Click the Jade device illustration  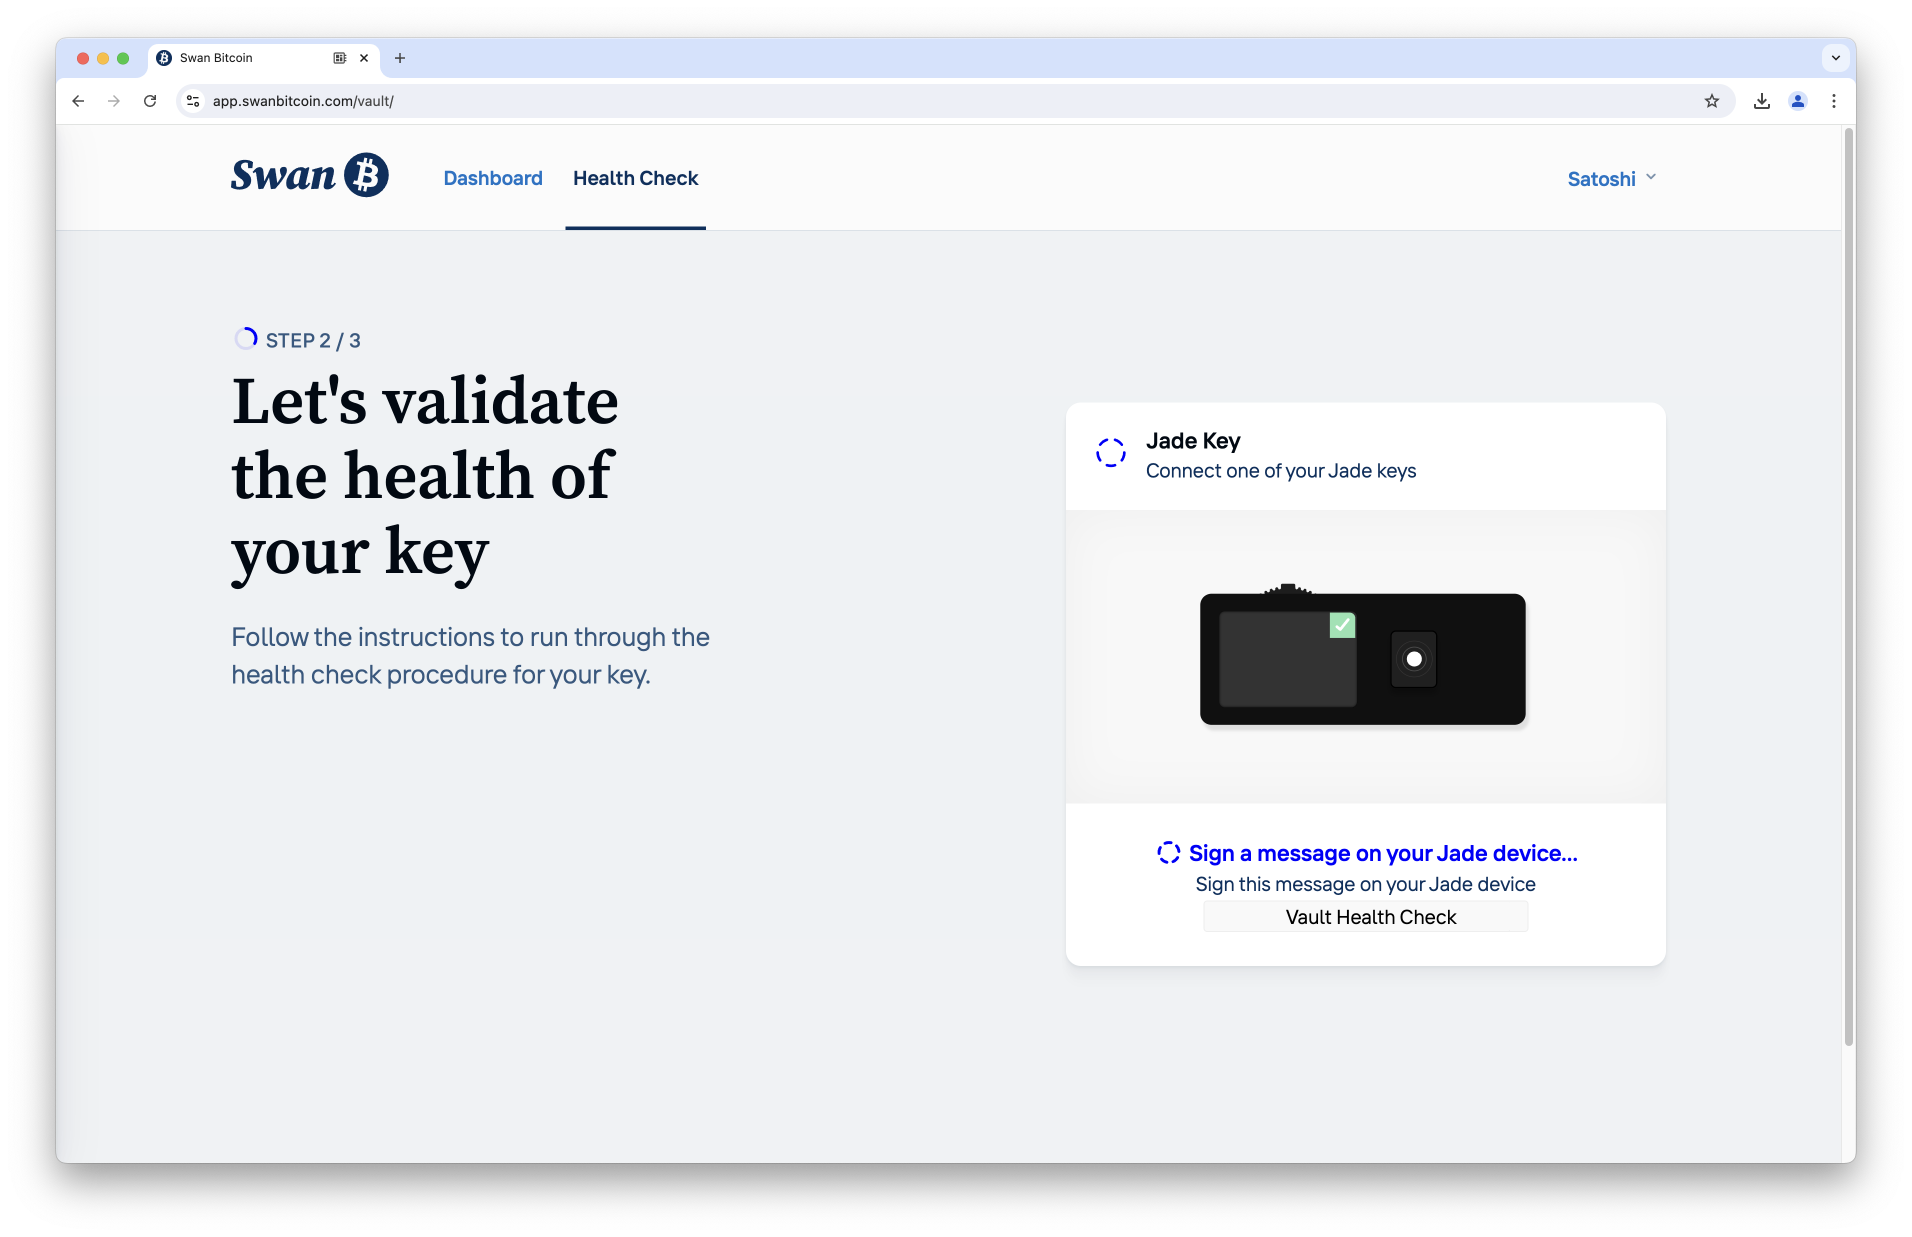tap(1363, 656)
